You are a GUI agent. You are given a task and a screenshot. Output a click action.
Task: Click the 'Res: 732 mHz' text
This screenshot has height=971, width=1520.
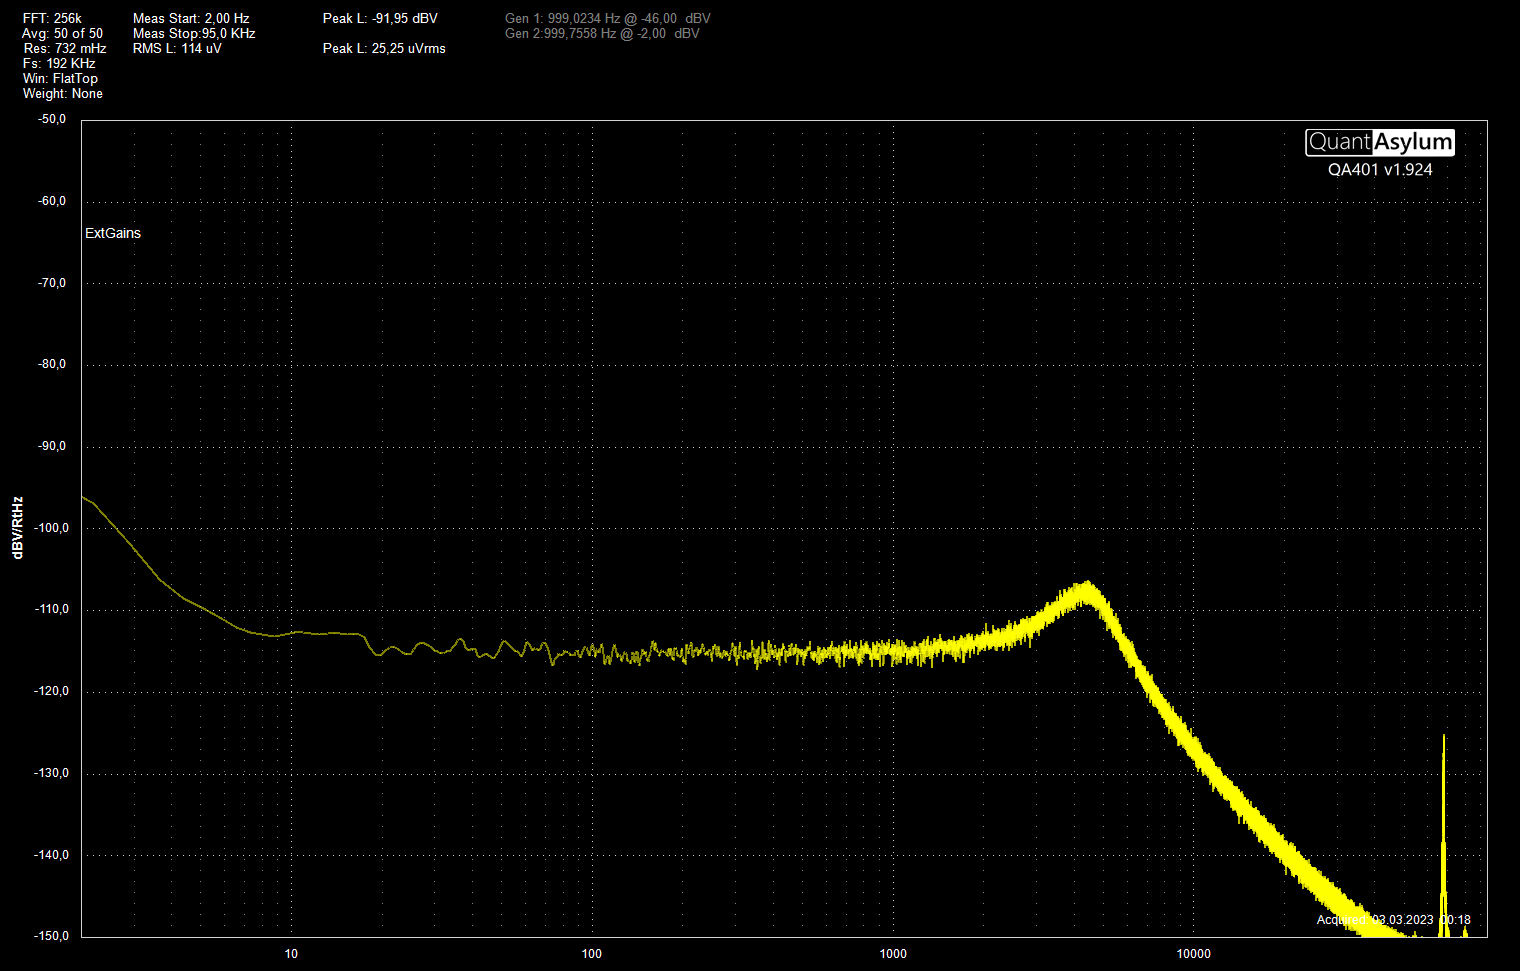65,48
